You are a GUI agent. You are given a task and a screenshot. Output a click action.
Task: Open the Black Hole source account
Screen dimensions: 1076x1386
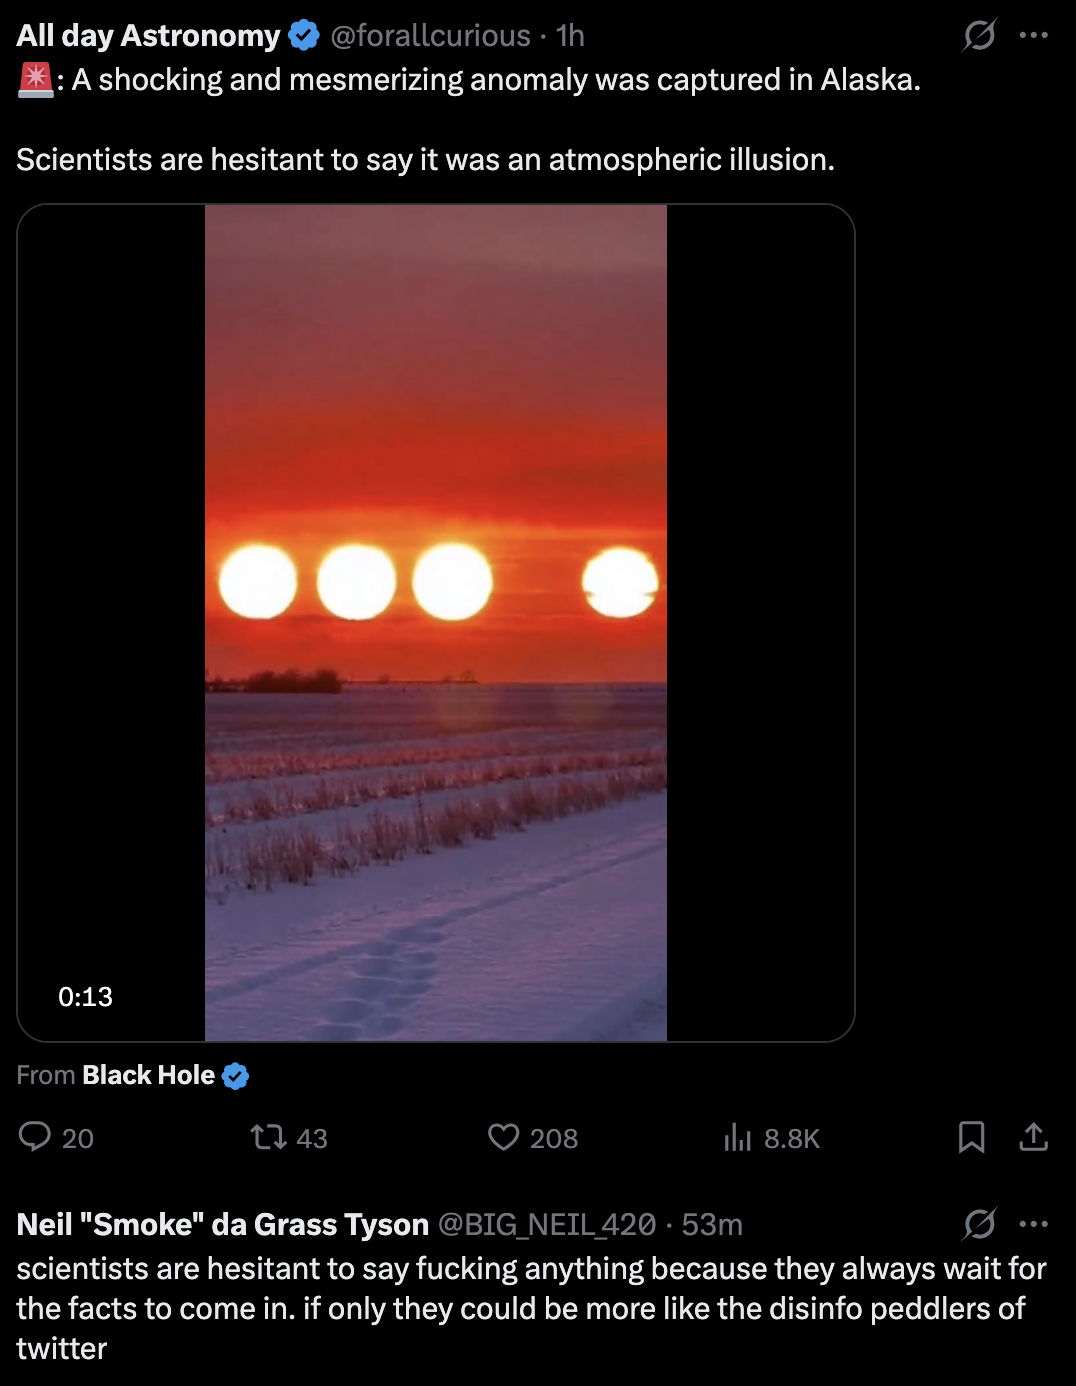point(149,1075)
